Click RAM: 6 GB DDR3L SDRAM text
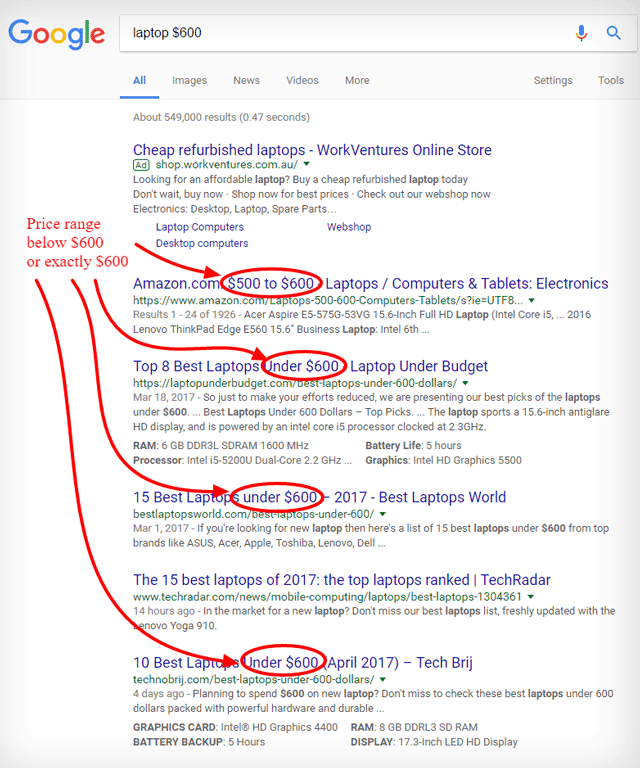The height and width of the screenshot is (768, 640). (x=221, y=446)
